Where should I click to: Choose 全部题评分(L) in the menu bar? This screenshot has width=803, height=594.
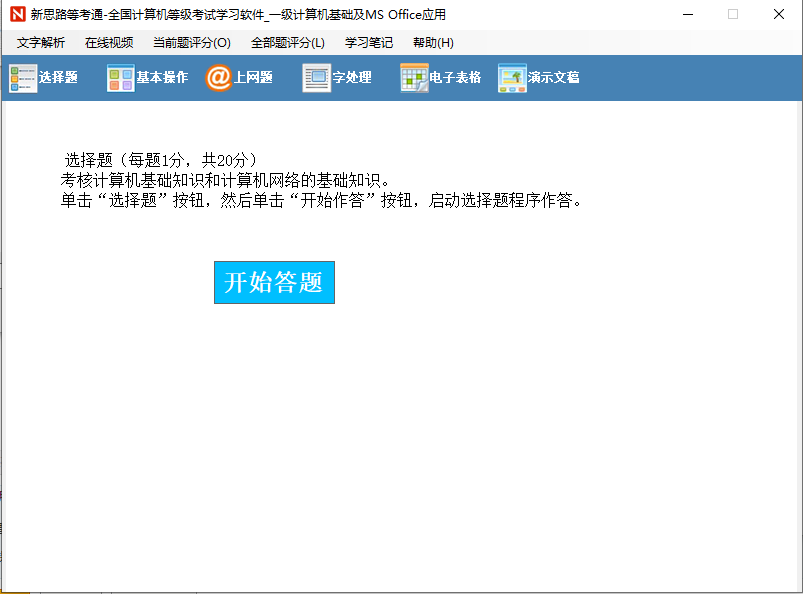click(288, 43)
